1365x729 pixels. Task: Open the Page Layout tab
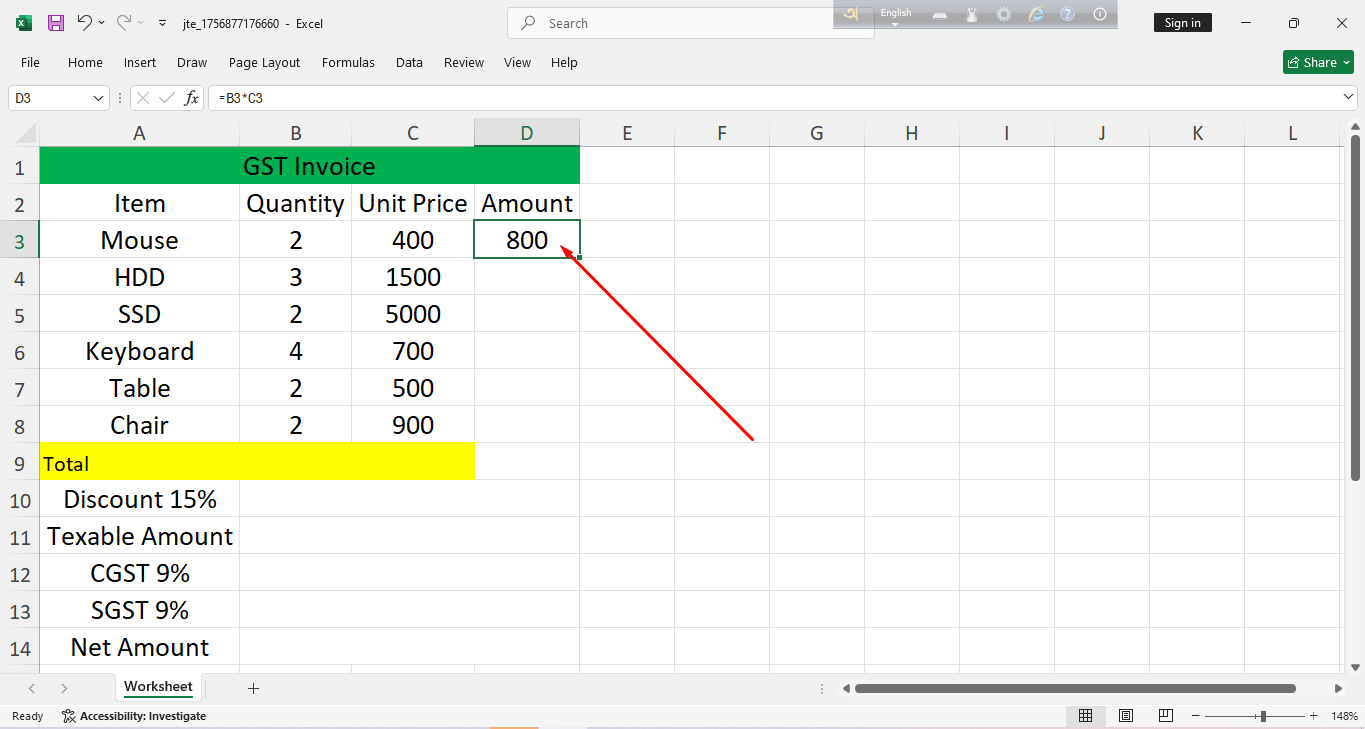tap(264, 62)
